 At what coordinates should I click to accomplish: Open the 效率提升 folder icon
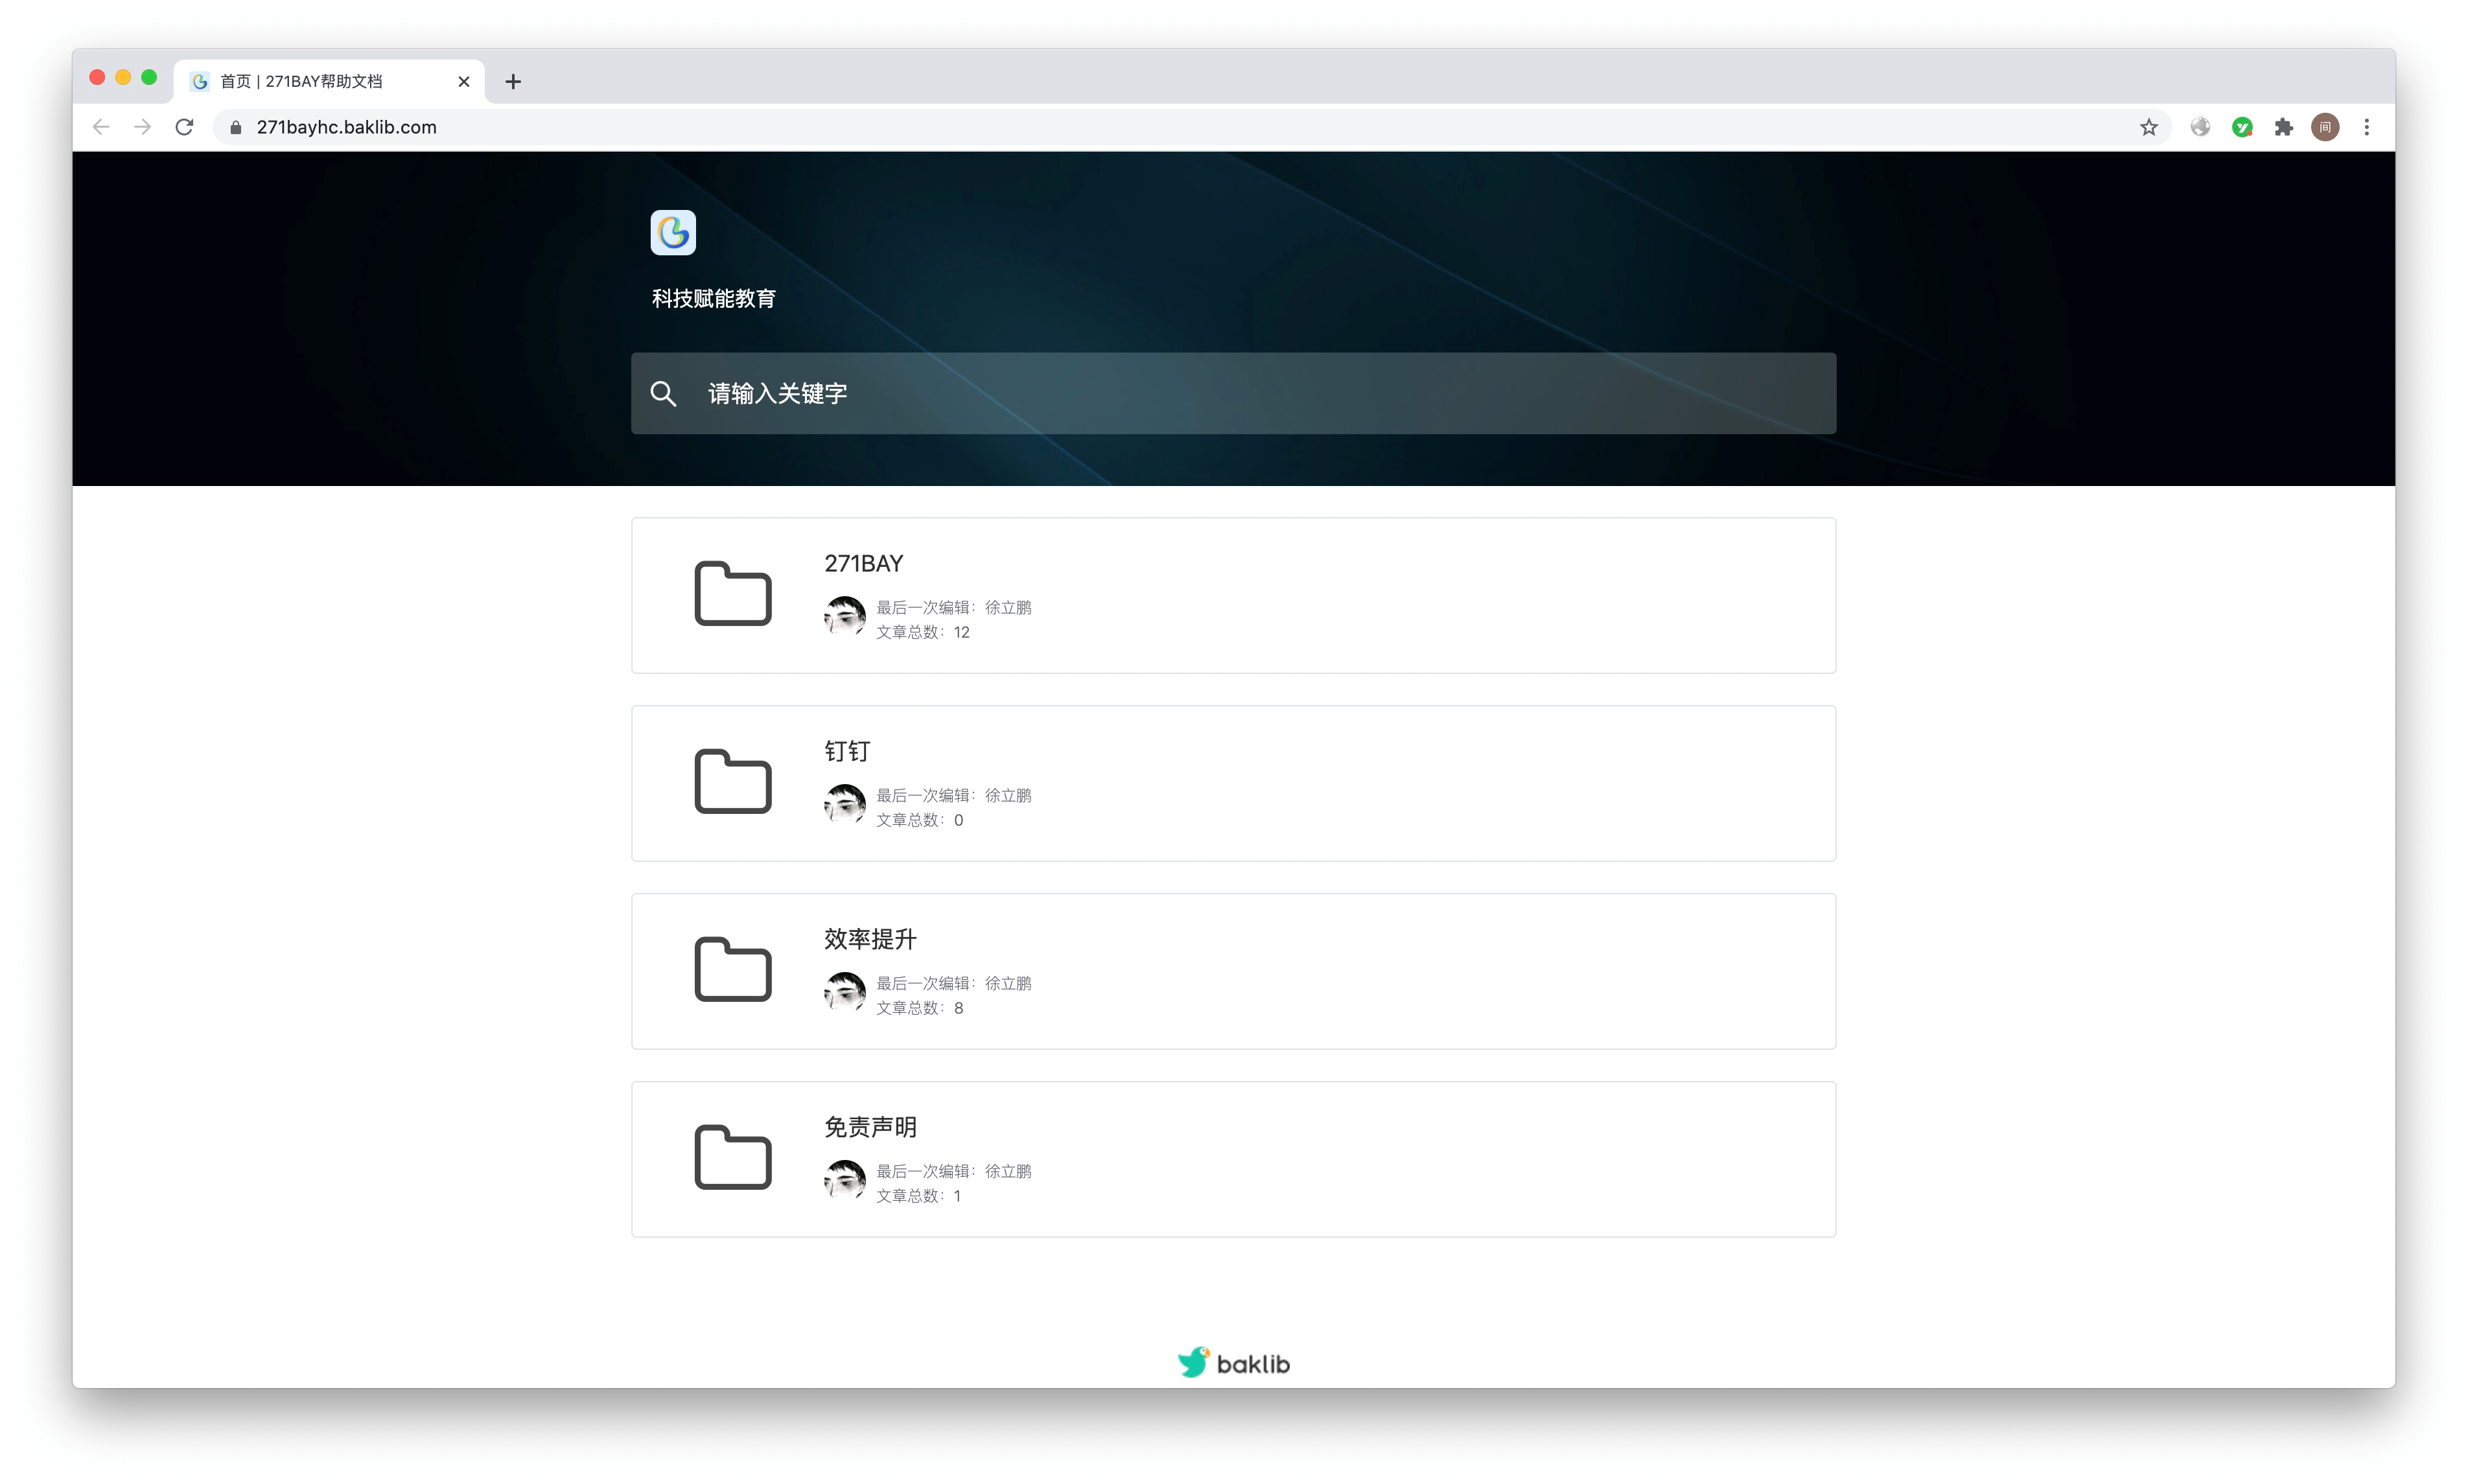point(733,970)
